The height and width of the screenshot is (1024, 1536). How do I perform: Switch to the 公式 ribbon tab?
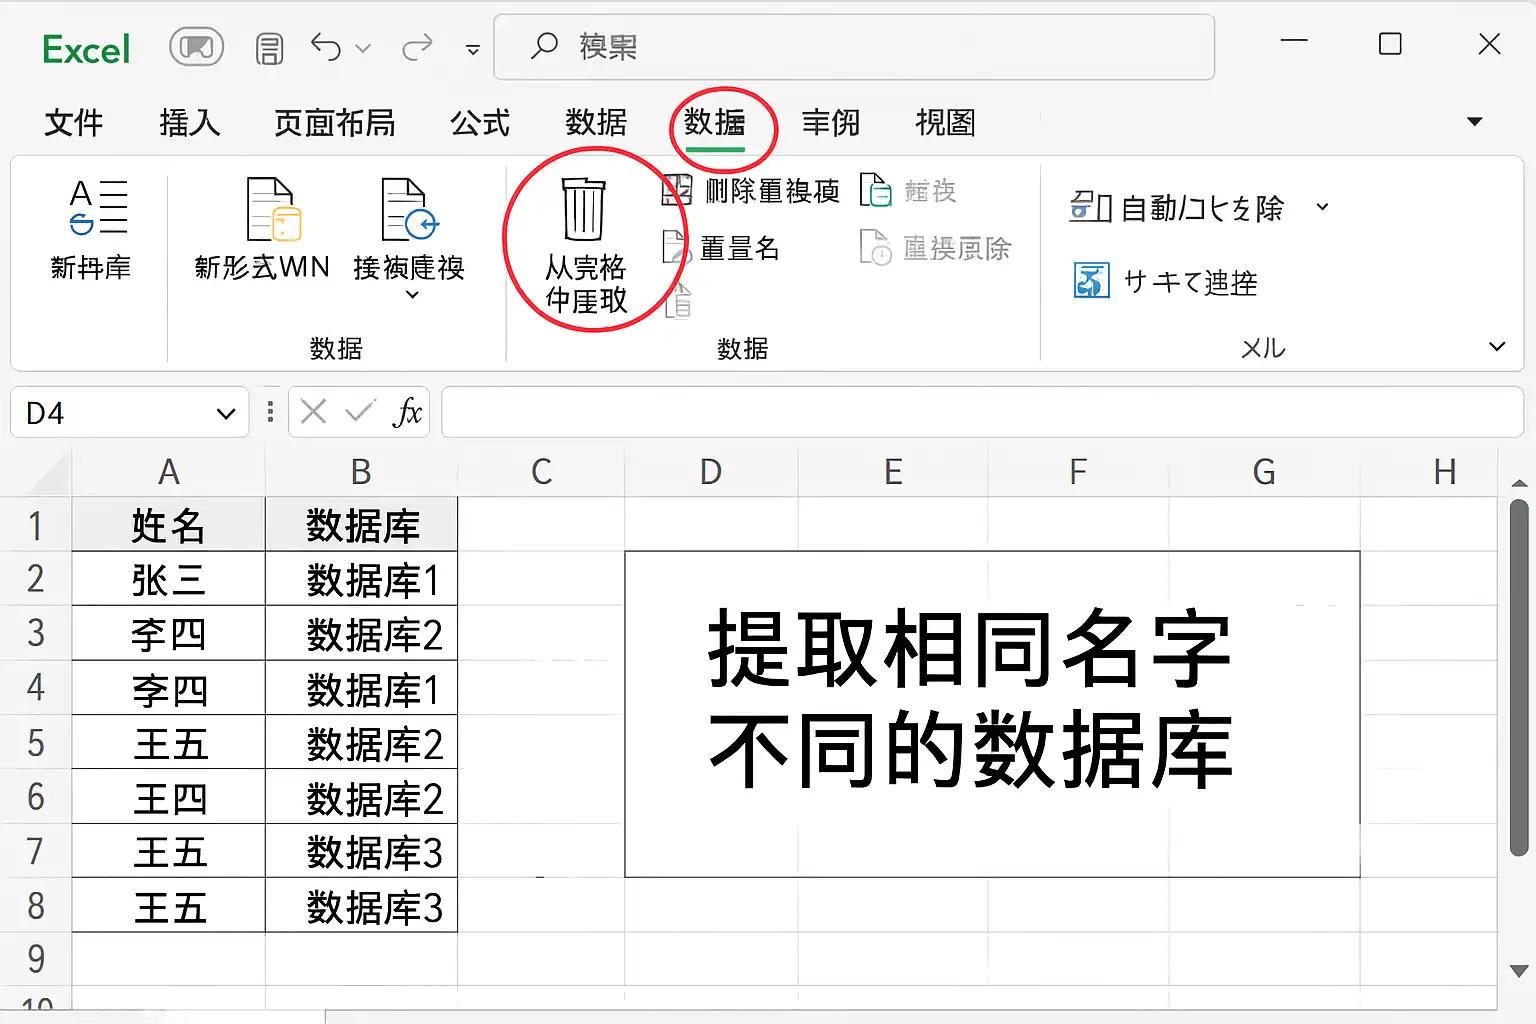pyautogui.click(x=480, y=122)
